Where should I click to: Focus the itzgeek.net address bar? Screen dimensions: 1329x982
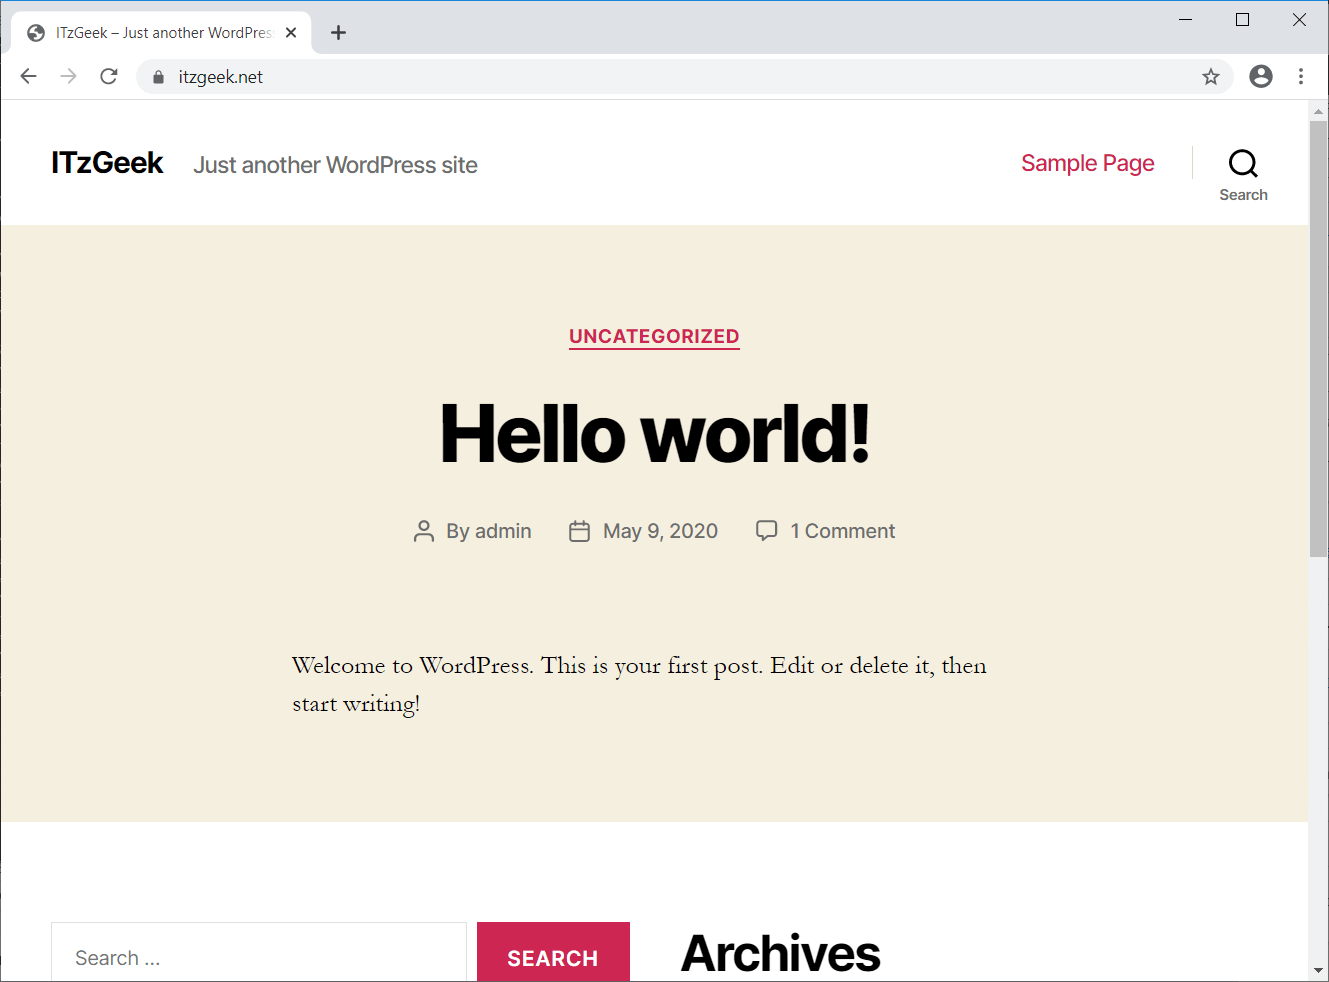click(x=685, y=77)
